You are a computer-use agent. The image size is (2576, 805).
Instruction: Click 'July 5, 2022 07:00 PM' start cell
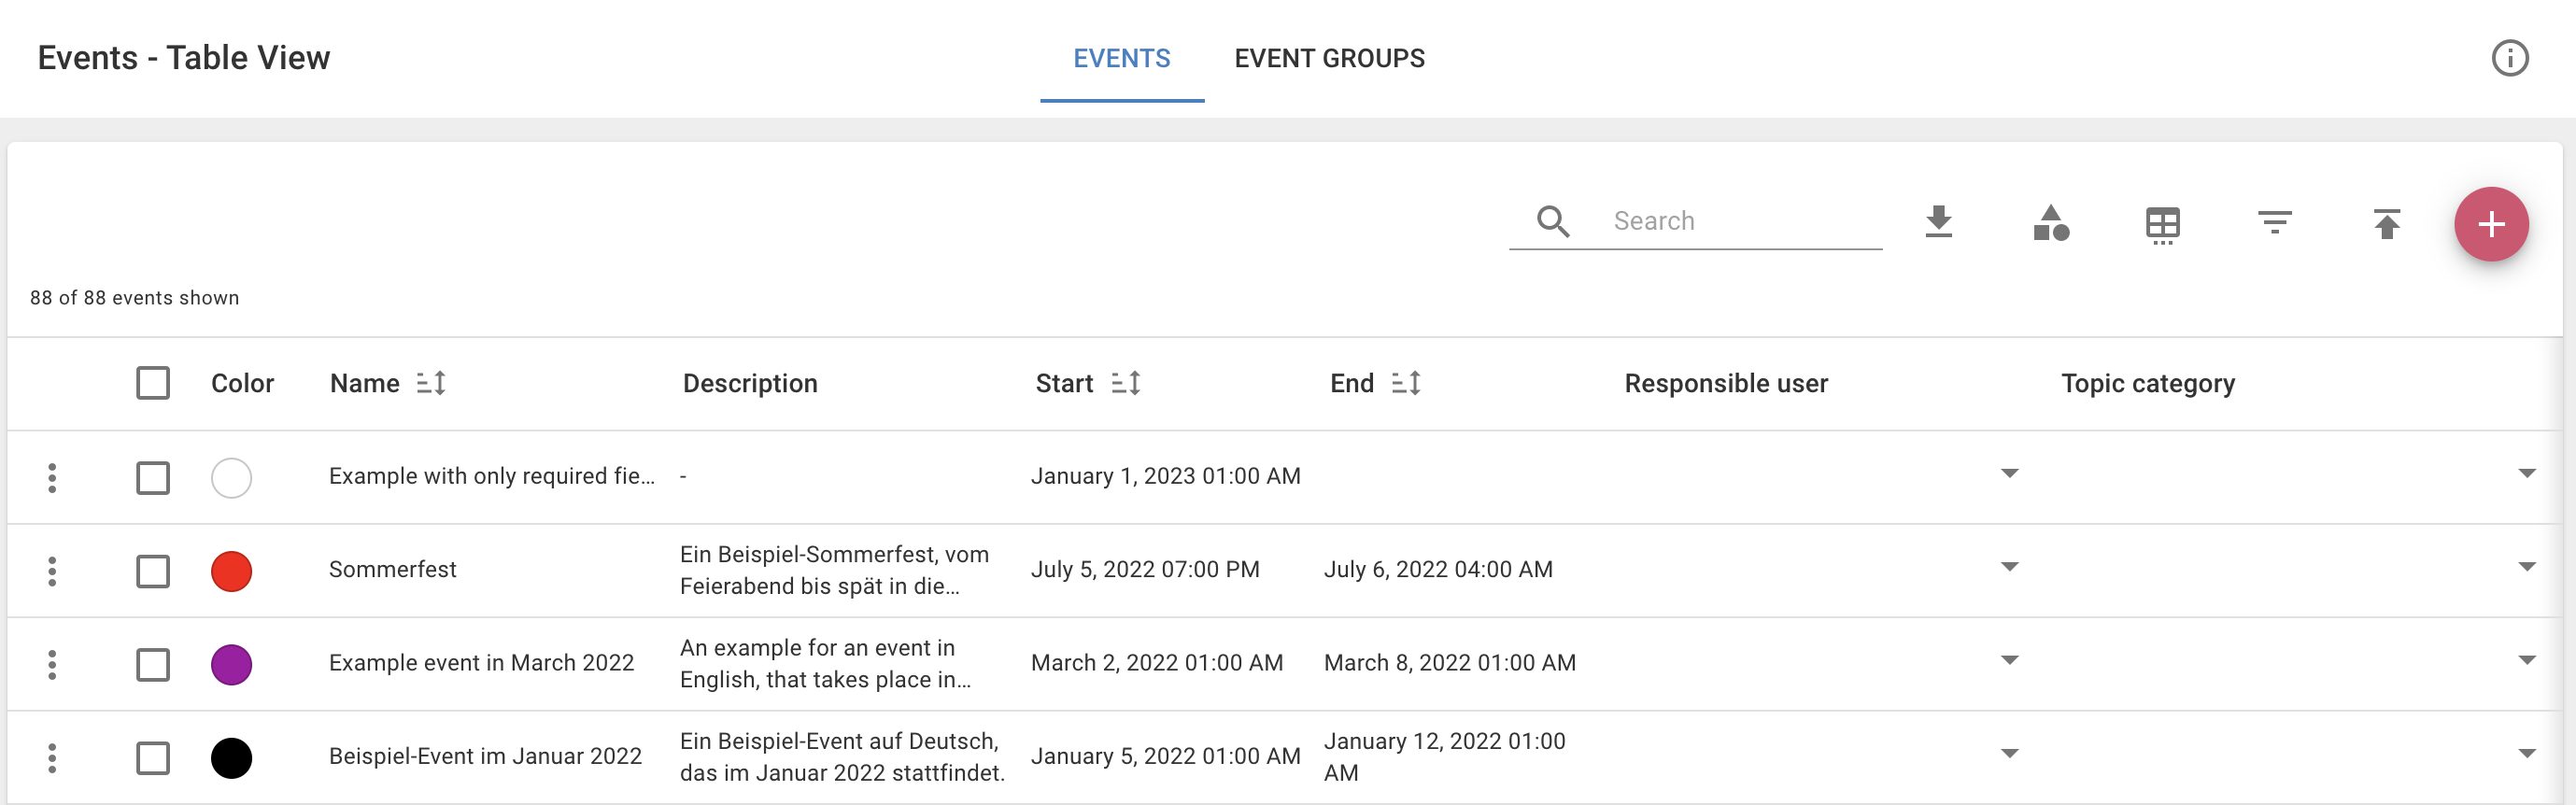(x=1145, y=569)
